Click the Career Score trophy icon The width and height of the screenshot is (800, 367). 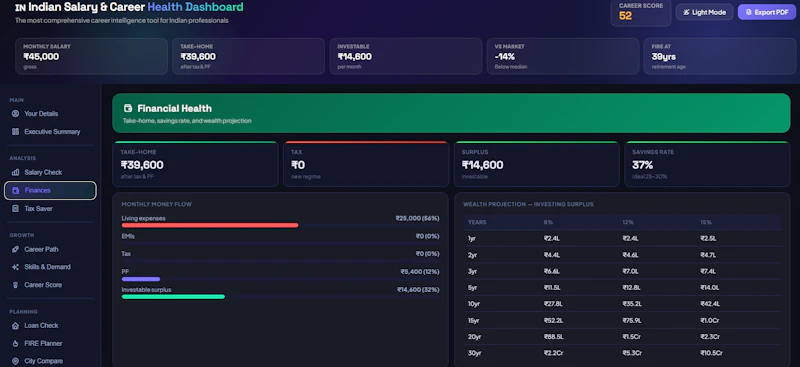[15, 285]
